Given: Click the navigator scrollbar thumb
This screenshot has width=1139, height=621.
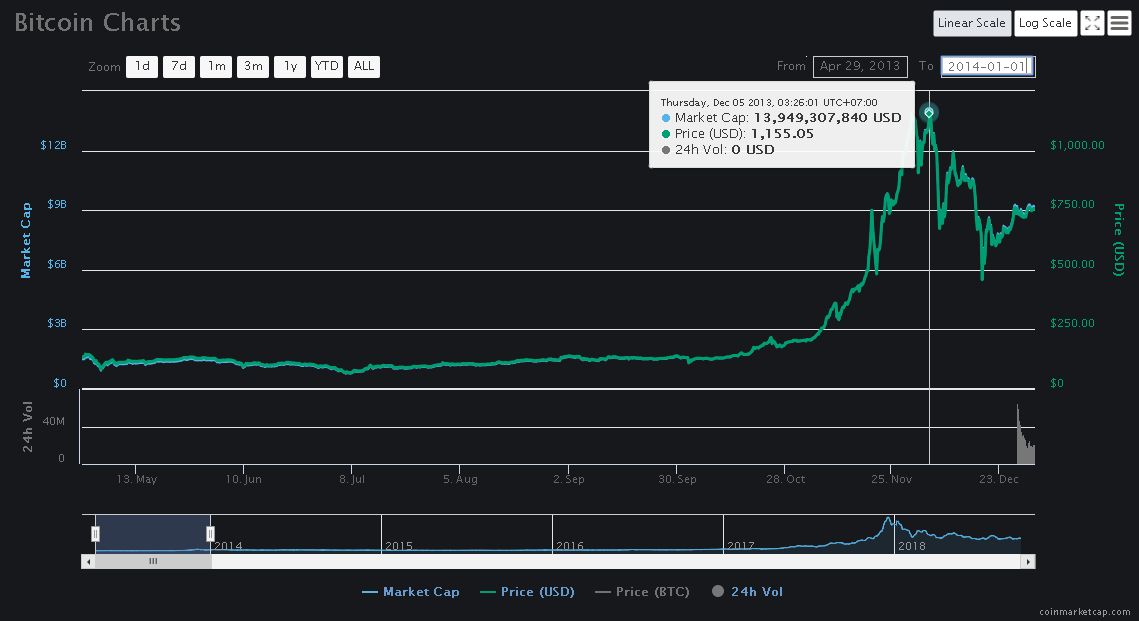Looking at the screenshot, I should 153,561.
